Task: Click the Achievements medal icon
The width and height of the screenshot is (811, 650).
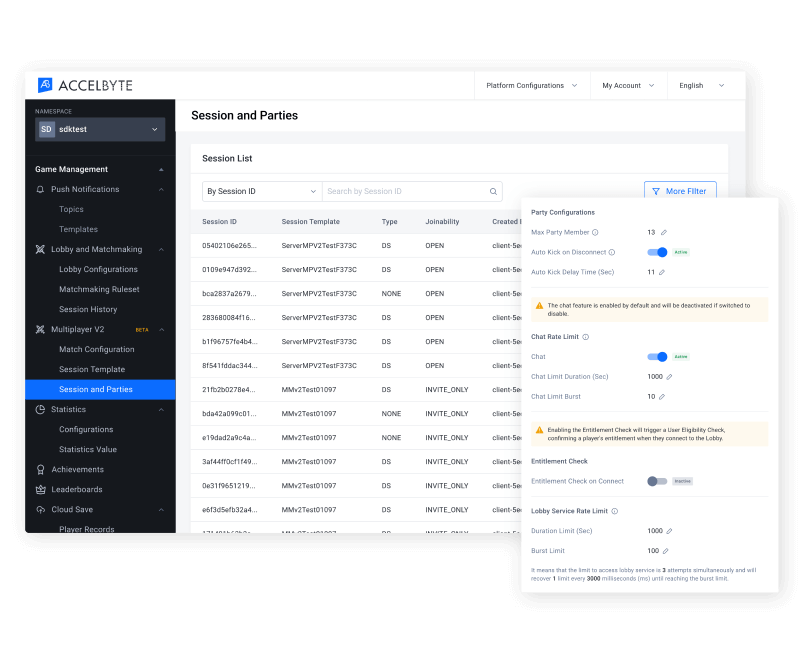Action: point(40,470)
